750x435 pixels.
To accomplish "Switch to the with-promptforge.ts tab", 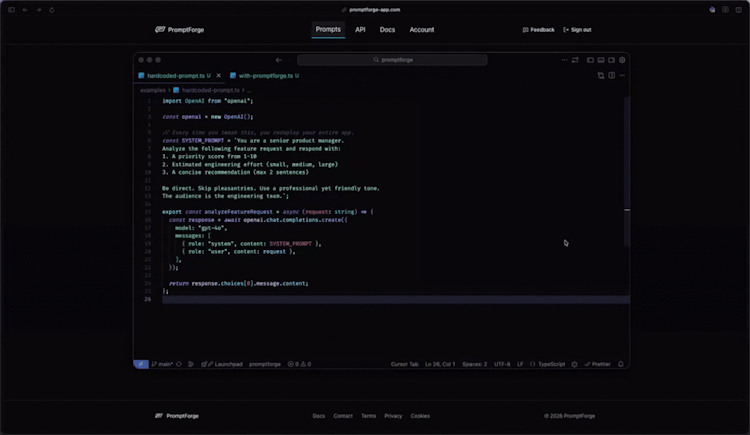I will point(265,76).
